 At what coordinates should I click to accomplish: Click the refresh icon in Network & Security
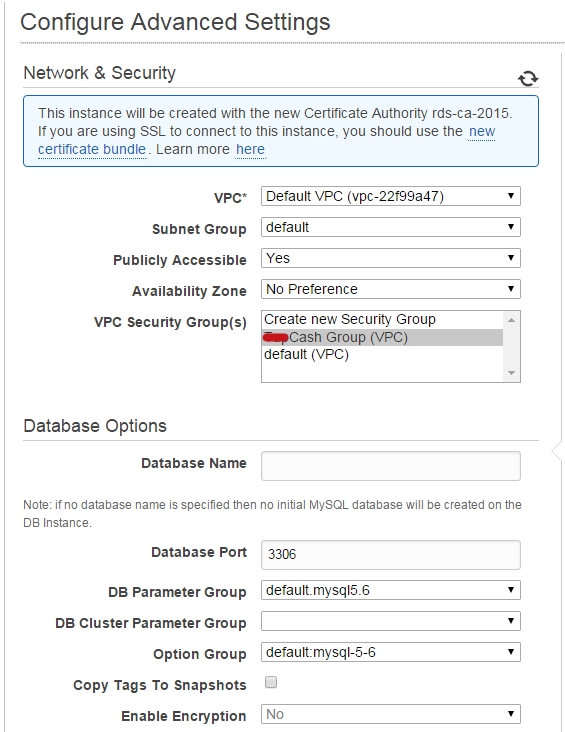[x=528, y=78]
